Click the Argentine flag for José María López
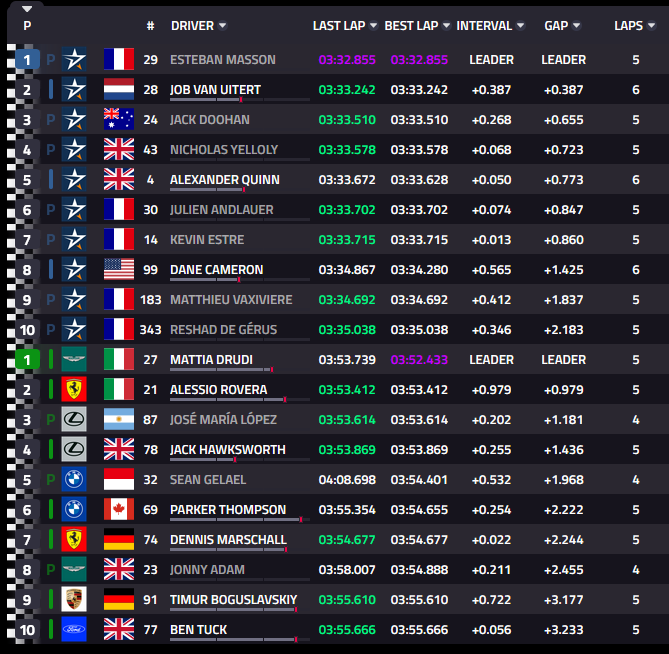This screenshot has height=654, width=669. pyautogui.click(x=119, y=419)
